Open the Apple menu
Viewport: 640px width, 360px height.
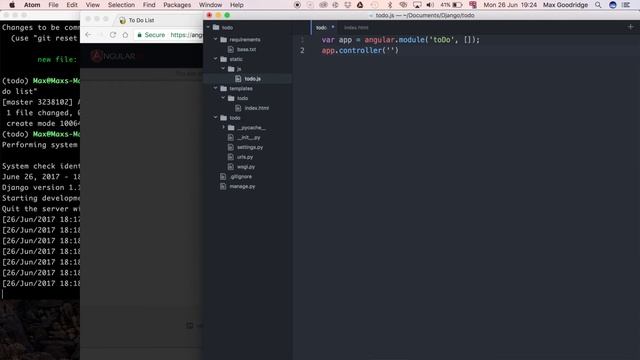(12, 5)
